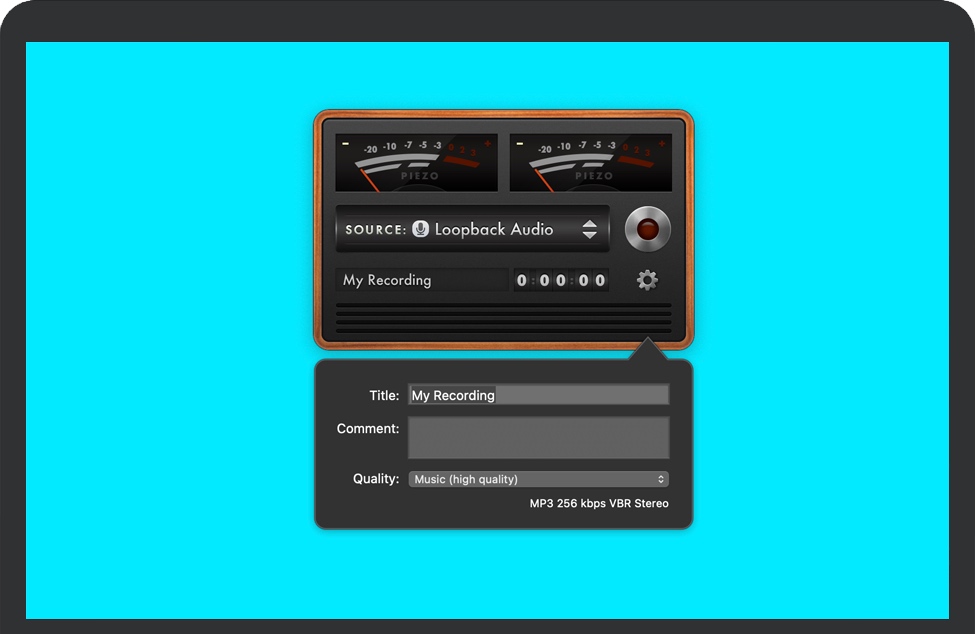Click the PIEZO logo on left meter
This screenshot has height=634, width=975.
click(420, 176)
